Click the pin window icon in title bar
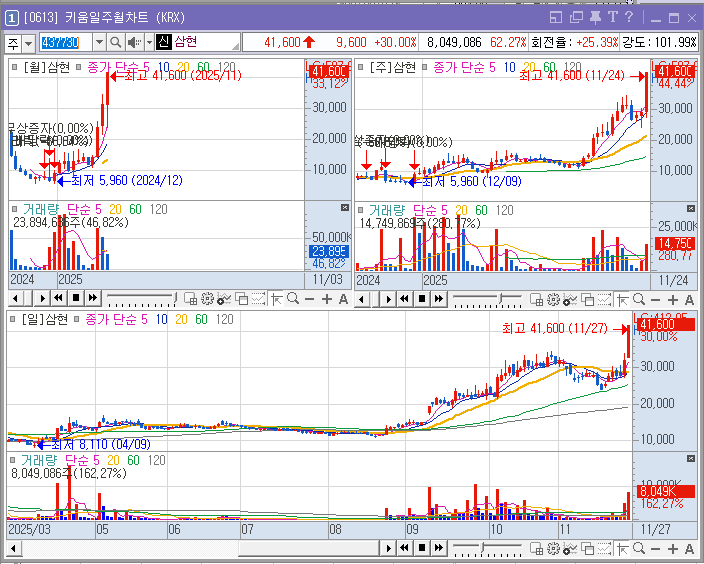Viewport: 704px width, 564px height. coord(595,18)
